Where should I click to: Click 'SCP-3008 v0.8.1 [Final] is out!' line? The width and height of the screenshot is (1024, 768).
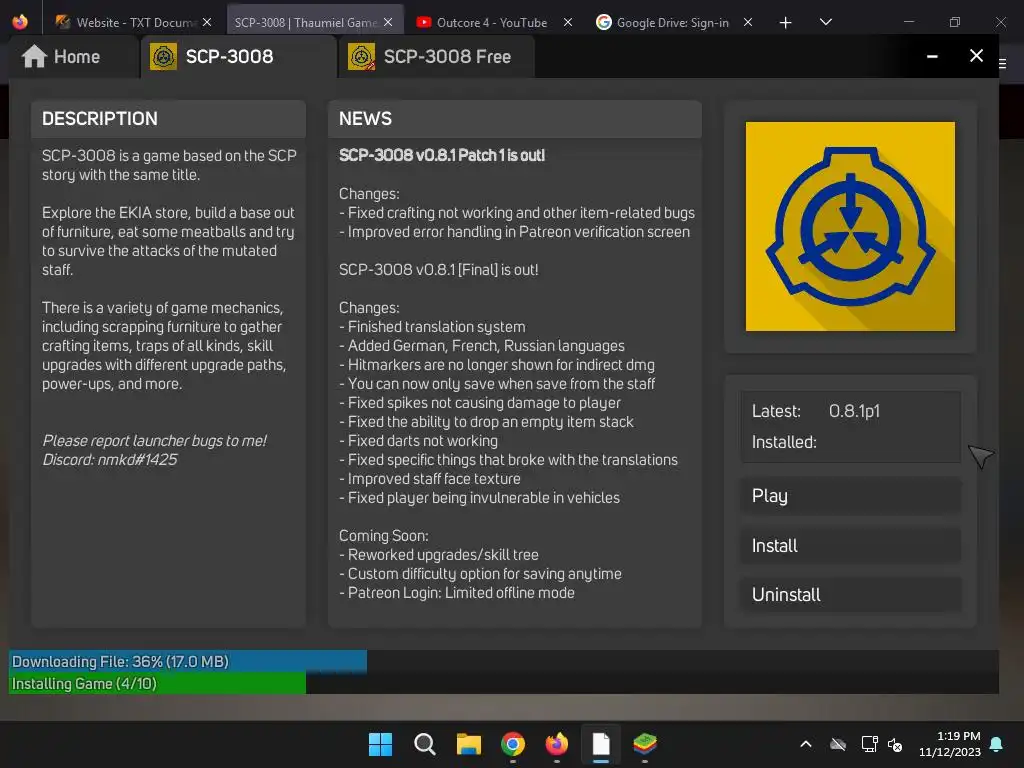438,270
